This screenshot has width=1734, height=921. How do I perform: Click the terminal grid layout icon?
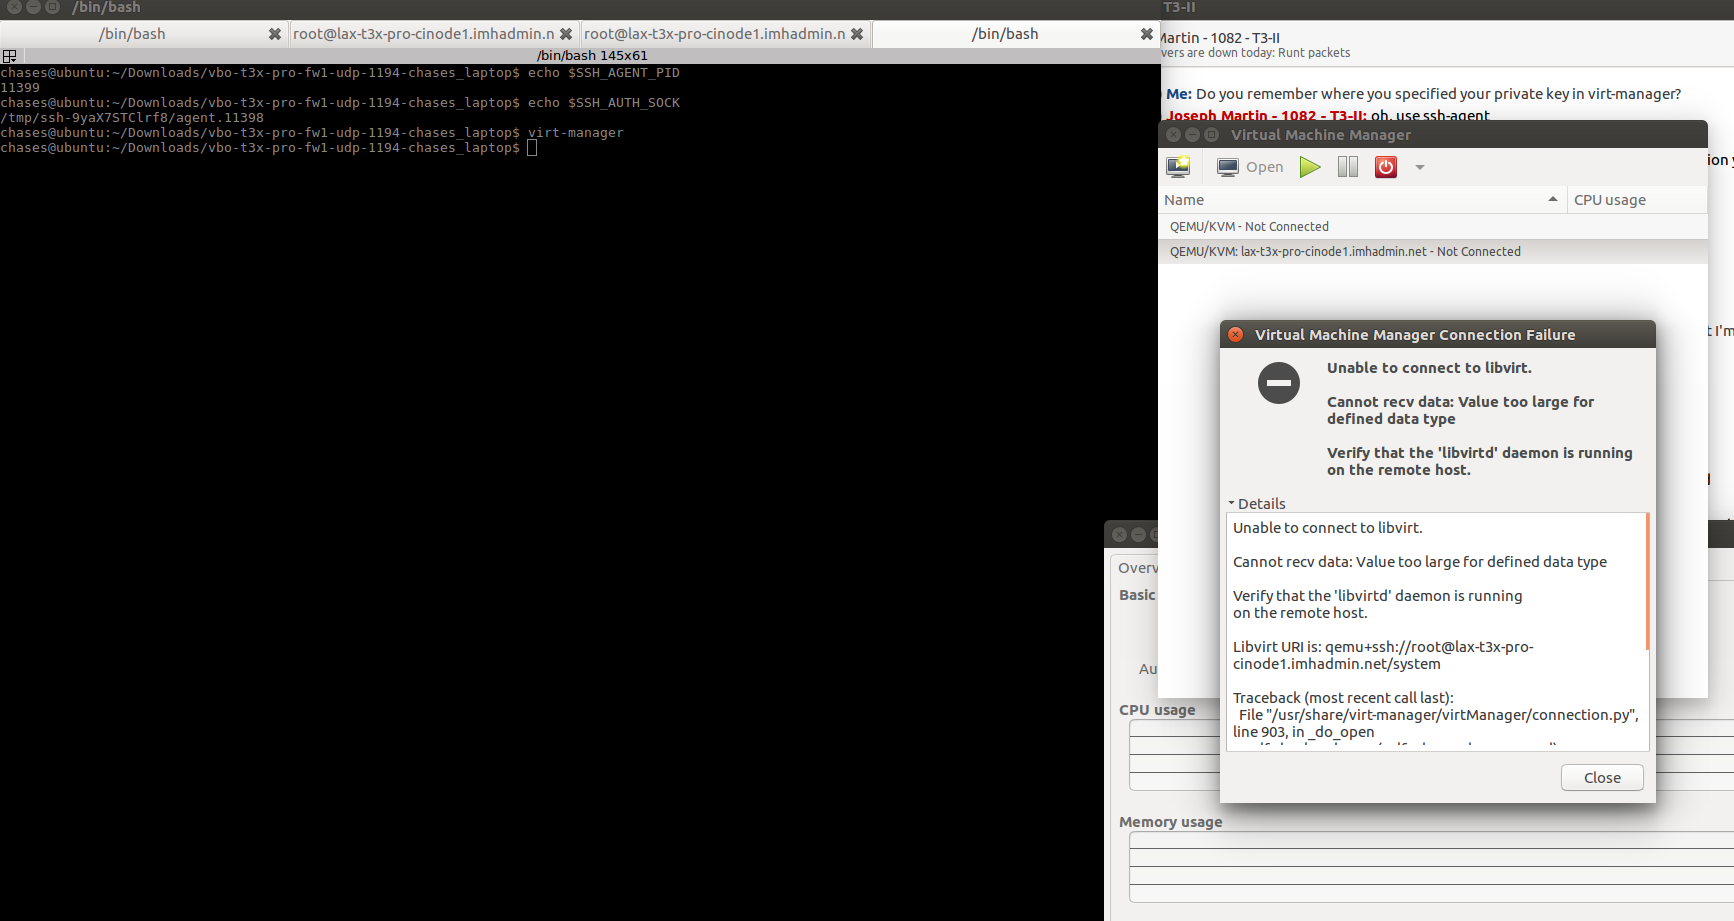tap(9, 56)
